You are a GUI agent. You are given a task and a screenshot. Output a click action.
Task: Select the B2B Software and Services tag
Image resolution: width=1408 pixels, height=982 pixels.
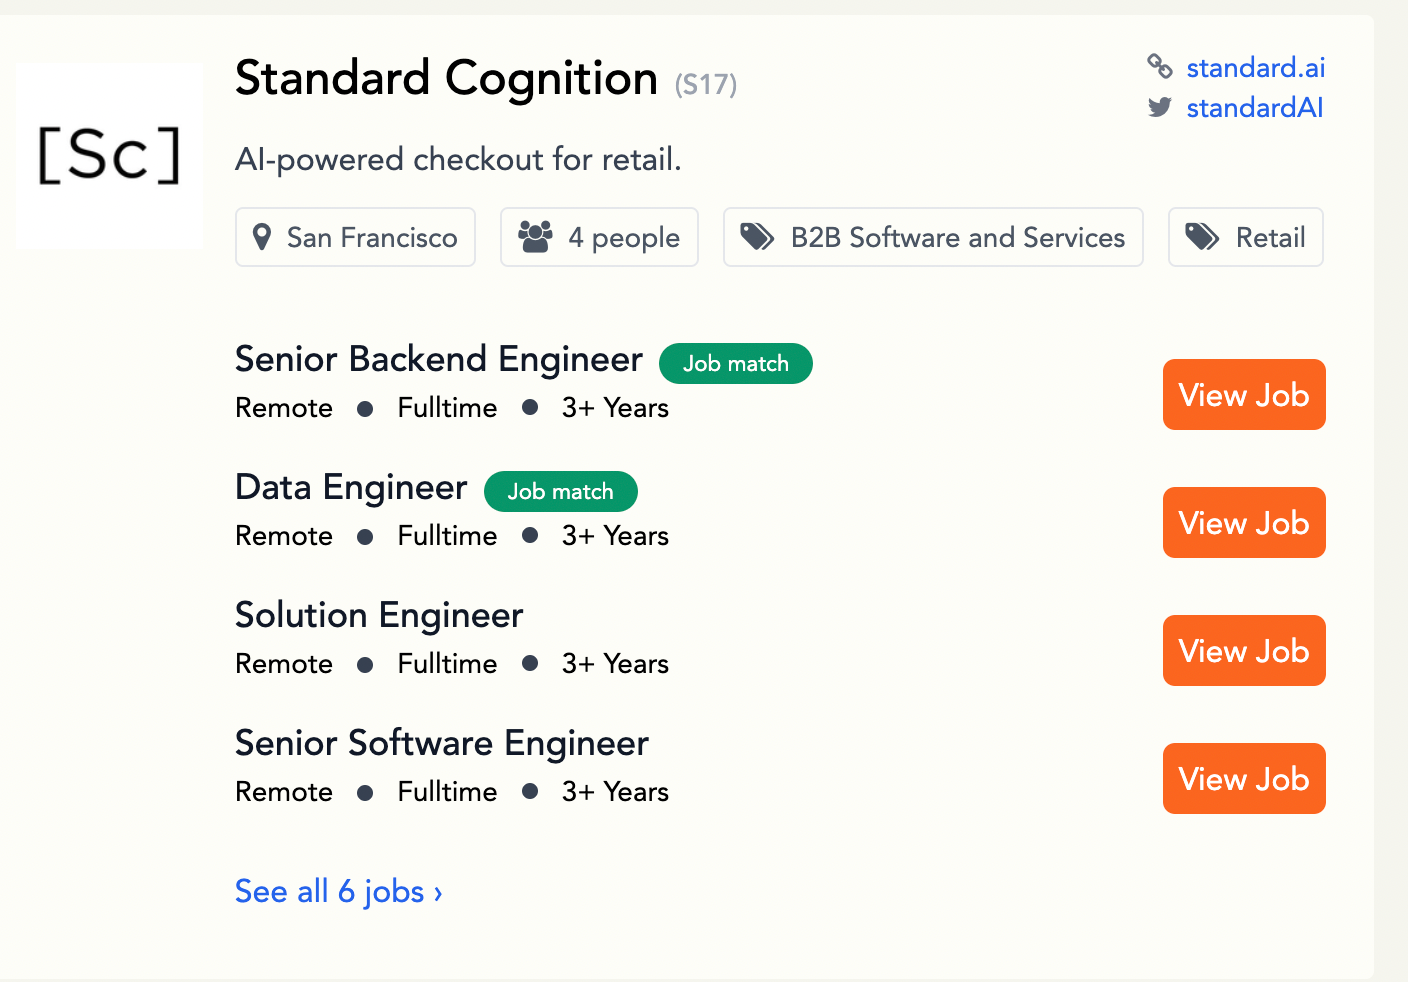(x=933, y=237)
